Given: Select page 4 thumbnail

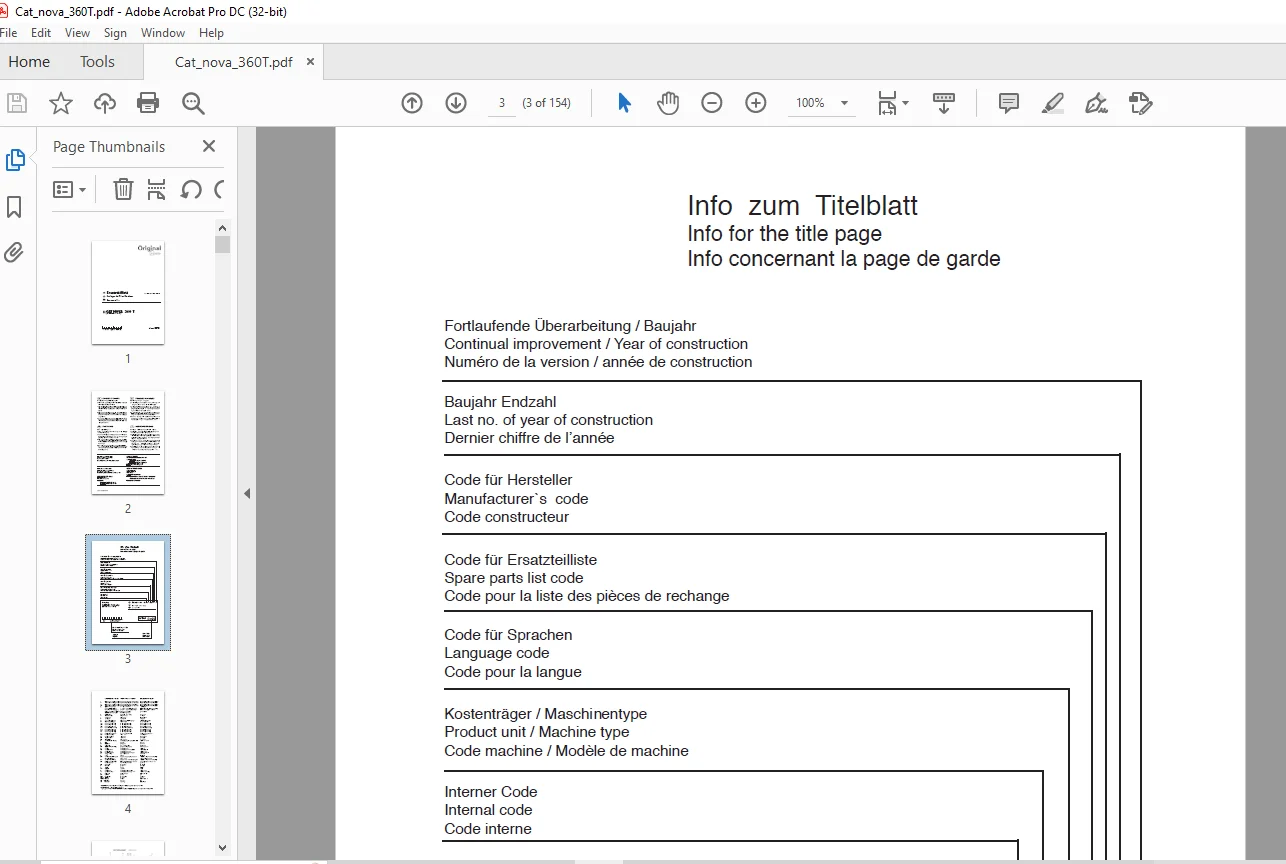Looking at the screenshot, I should pyautogui.click(x=128, y=743).
